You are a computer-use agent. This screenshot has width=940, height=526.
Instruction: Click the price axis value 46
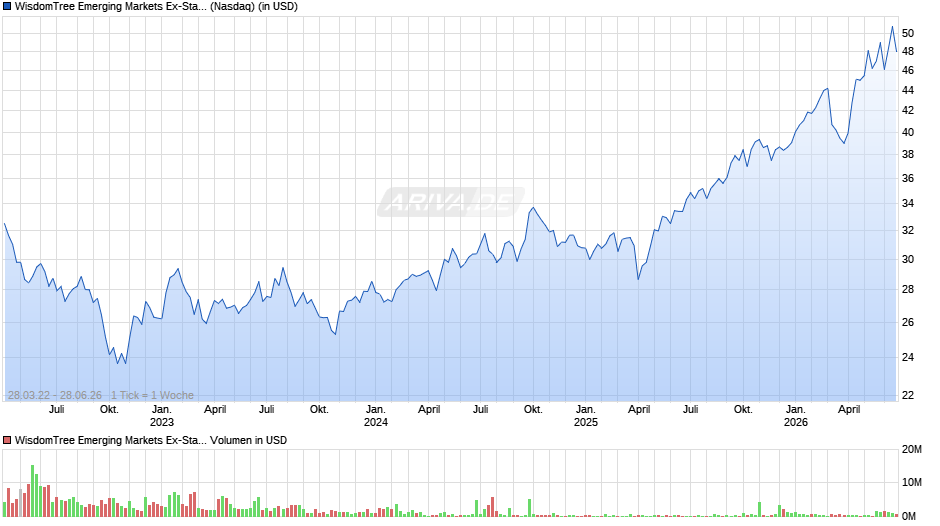908,71
